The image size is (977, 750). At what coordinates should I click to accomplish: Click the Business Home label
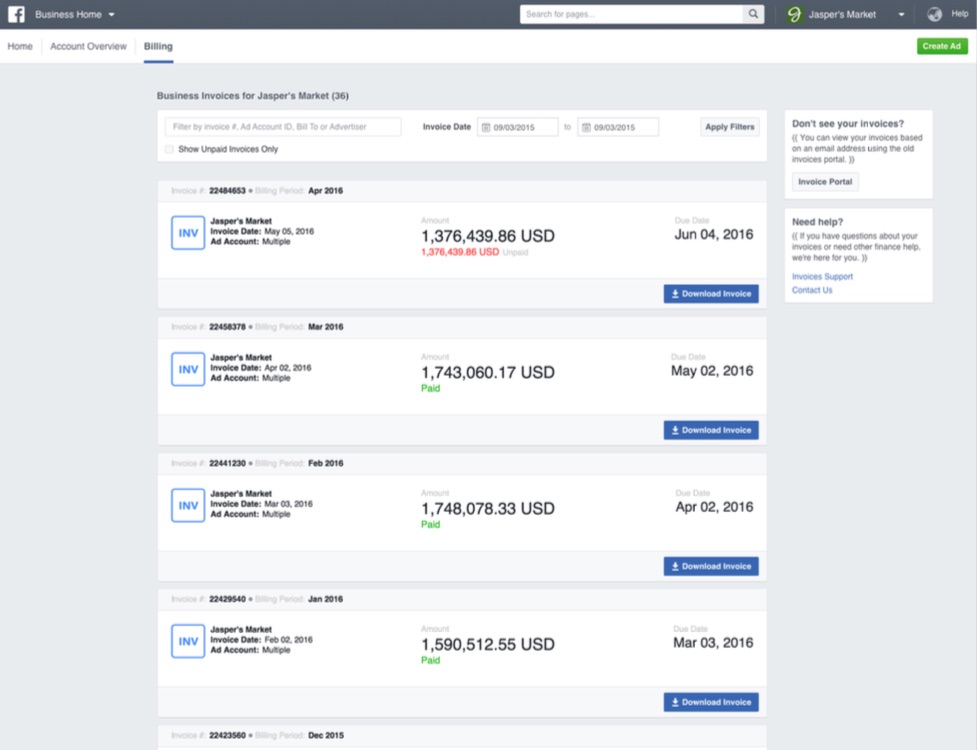point(68,14)
